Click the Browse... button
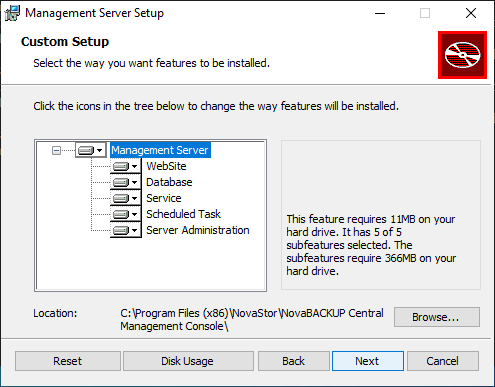The image size is (495, 387). click(437, 317)
